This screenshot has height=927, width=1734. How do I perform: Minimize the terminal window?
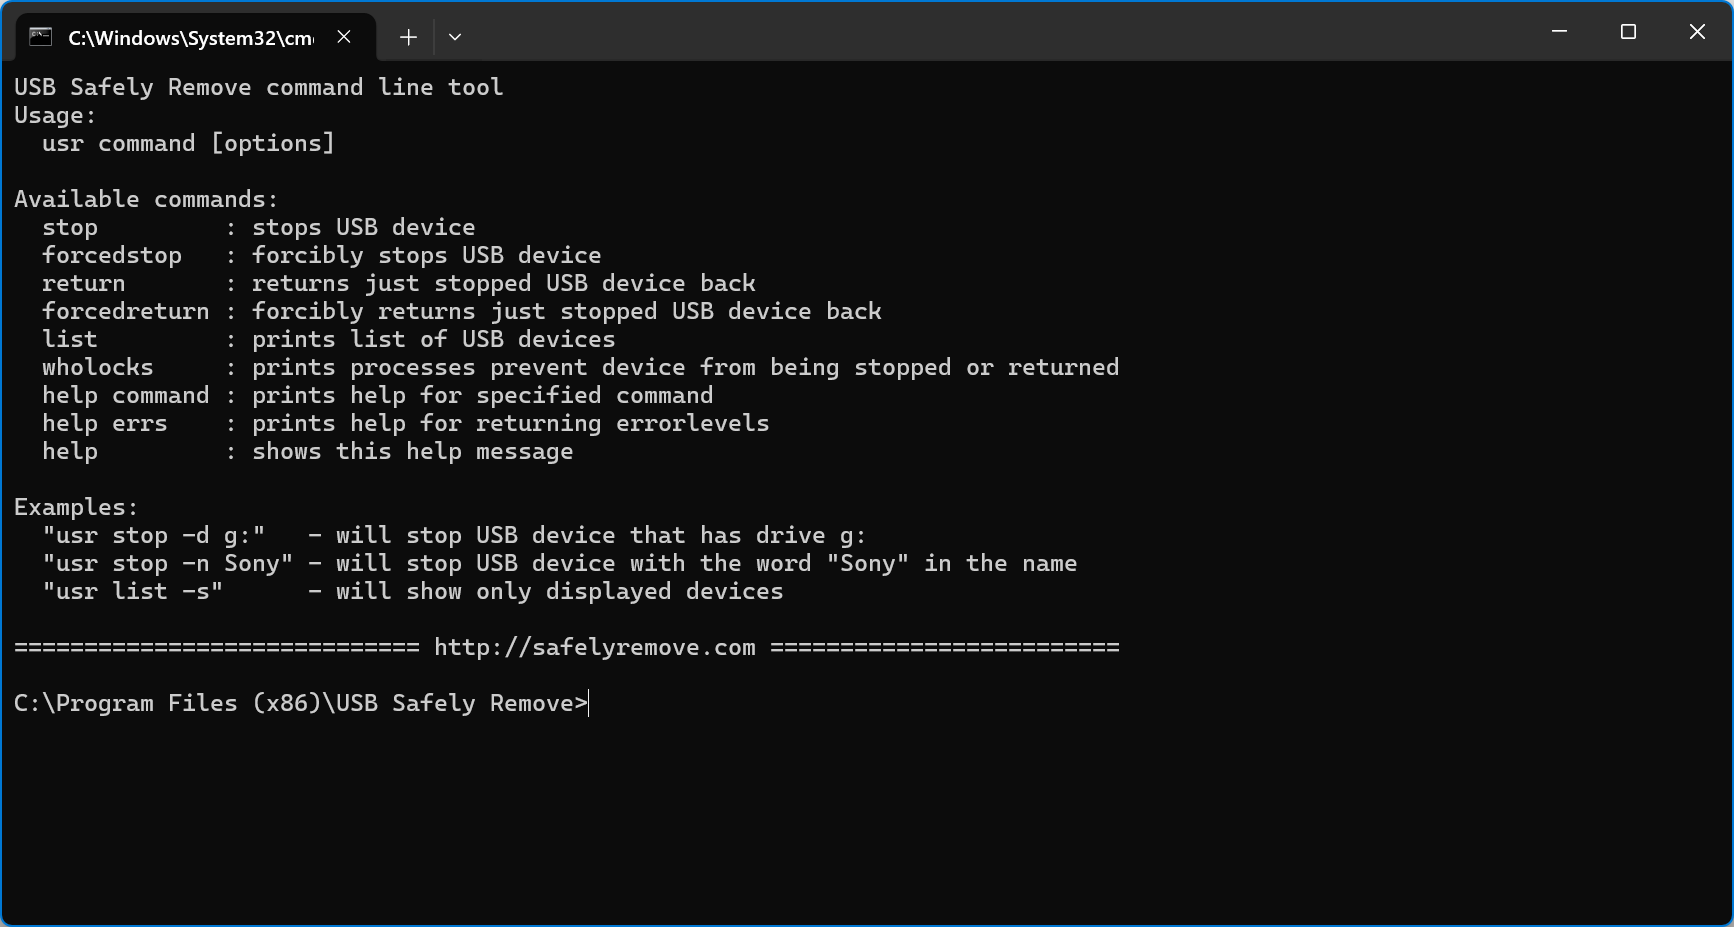pyautogui.click(x=1559, y=32)
